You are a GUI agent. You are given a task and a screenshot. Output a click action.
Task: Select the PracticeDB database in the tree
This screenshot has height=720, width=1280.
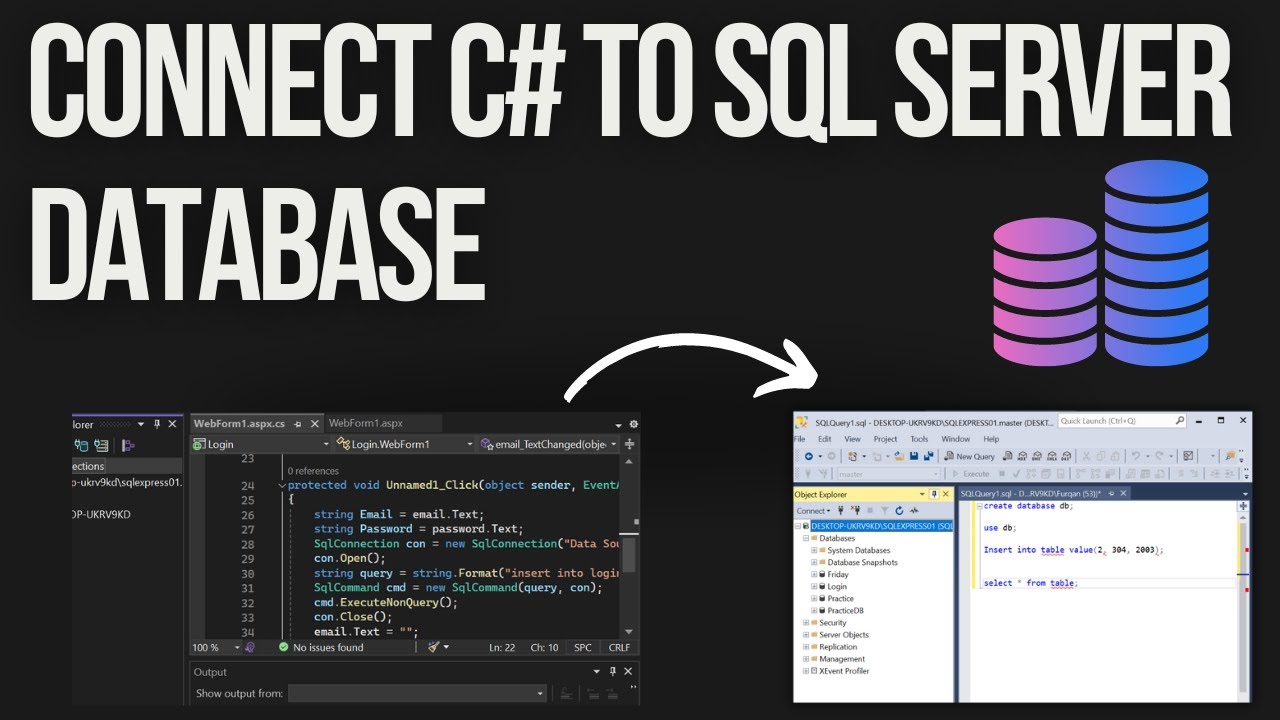coord(845,611)
